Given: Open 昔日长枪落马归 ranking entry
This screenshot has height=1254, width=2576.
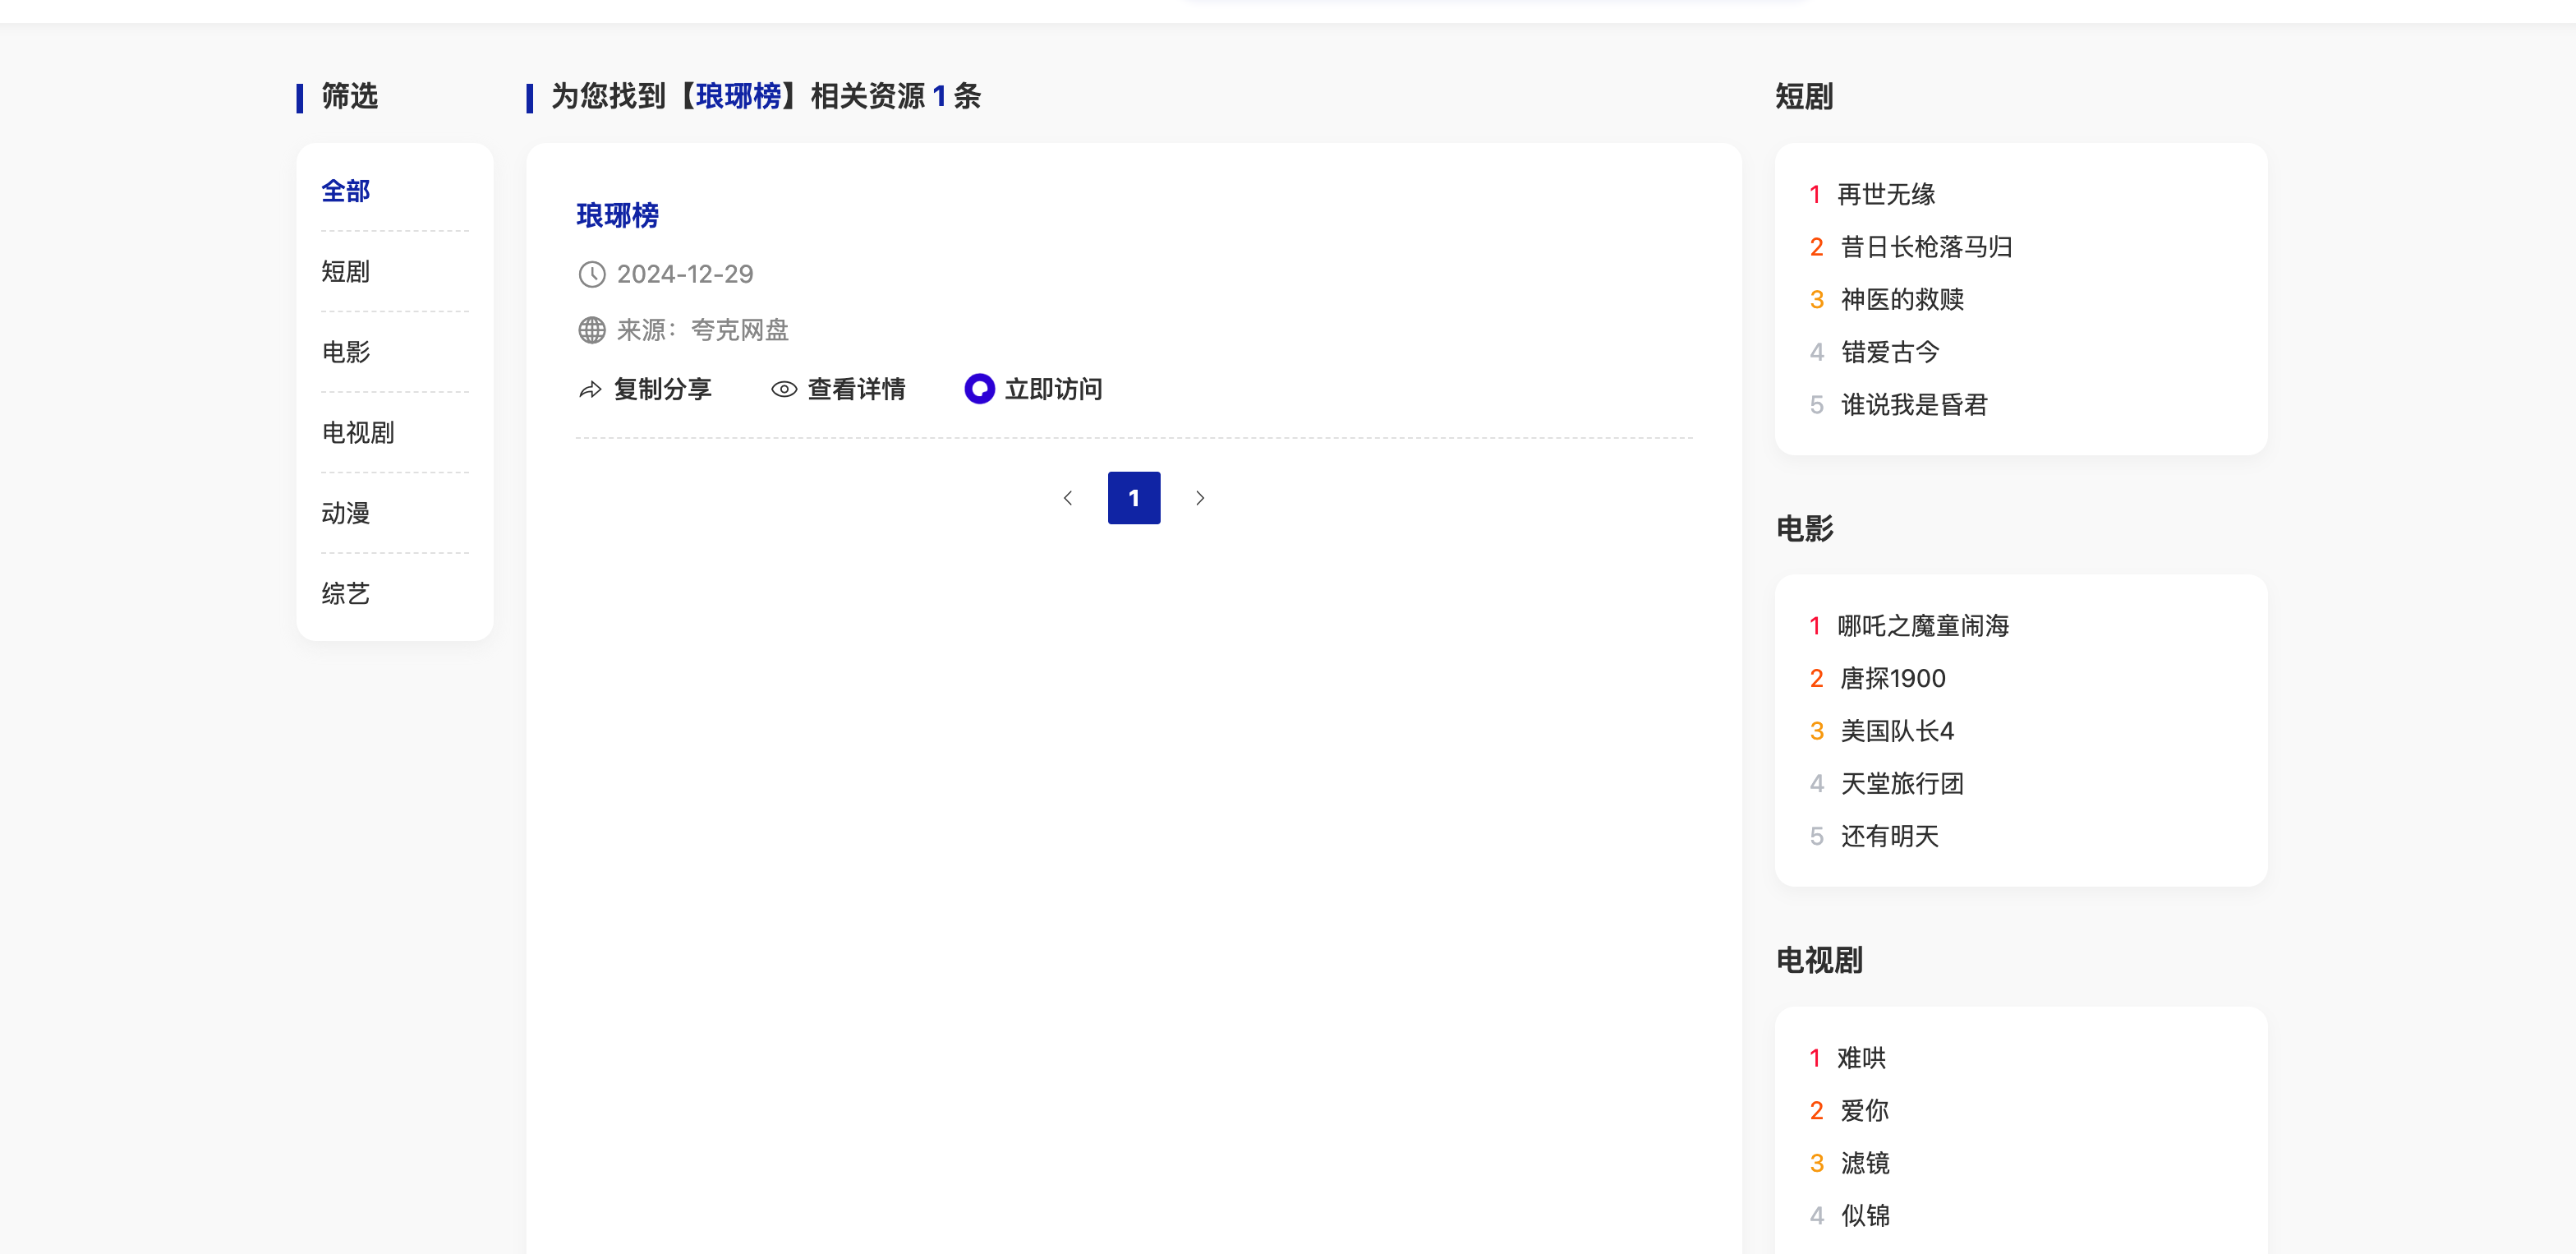Looking at the screenshot, I should [1927, 247].
